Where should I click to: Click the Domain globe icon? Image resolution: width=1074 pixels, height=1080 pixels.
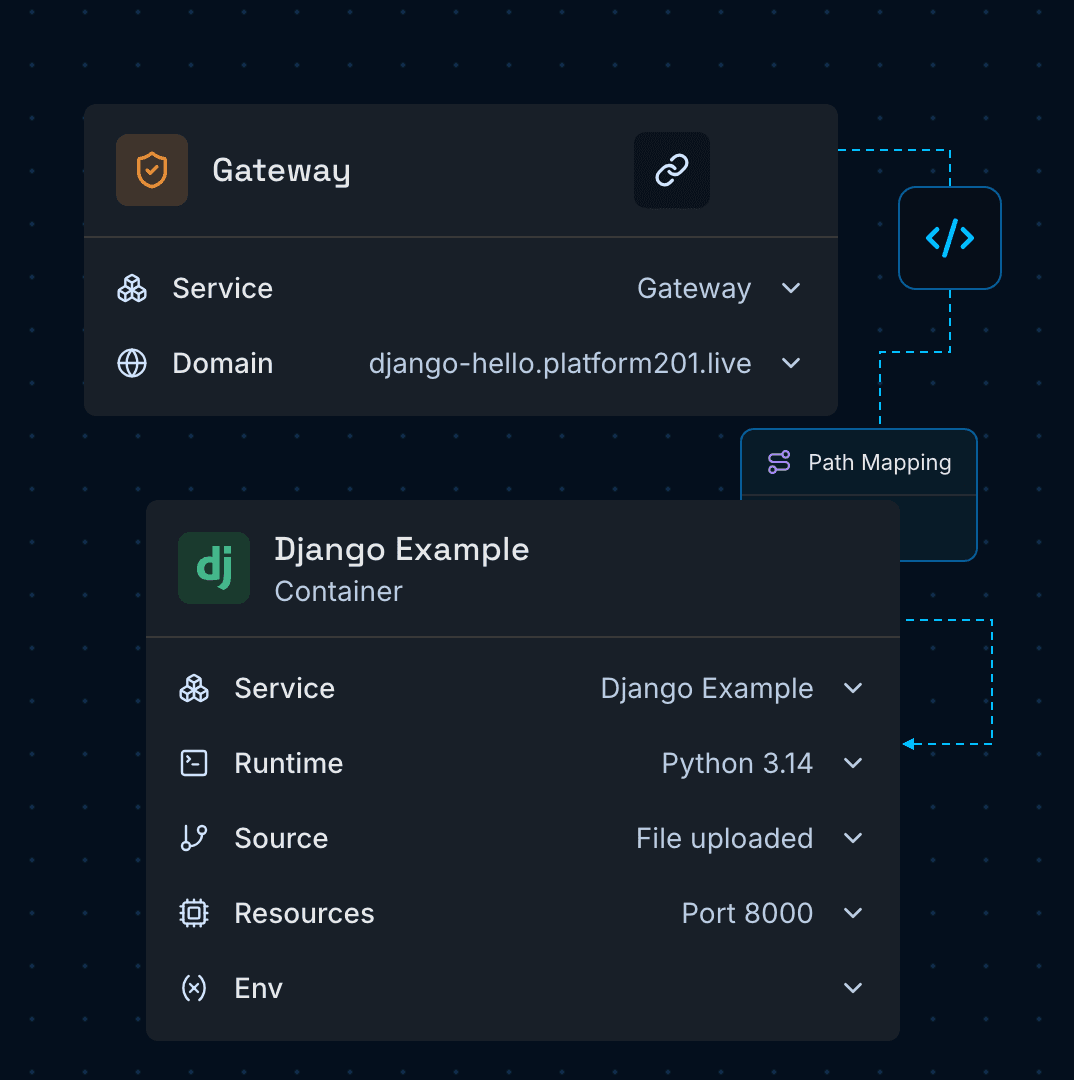(x=132, y=363)
